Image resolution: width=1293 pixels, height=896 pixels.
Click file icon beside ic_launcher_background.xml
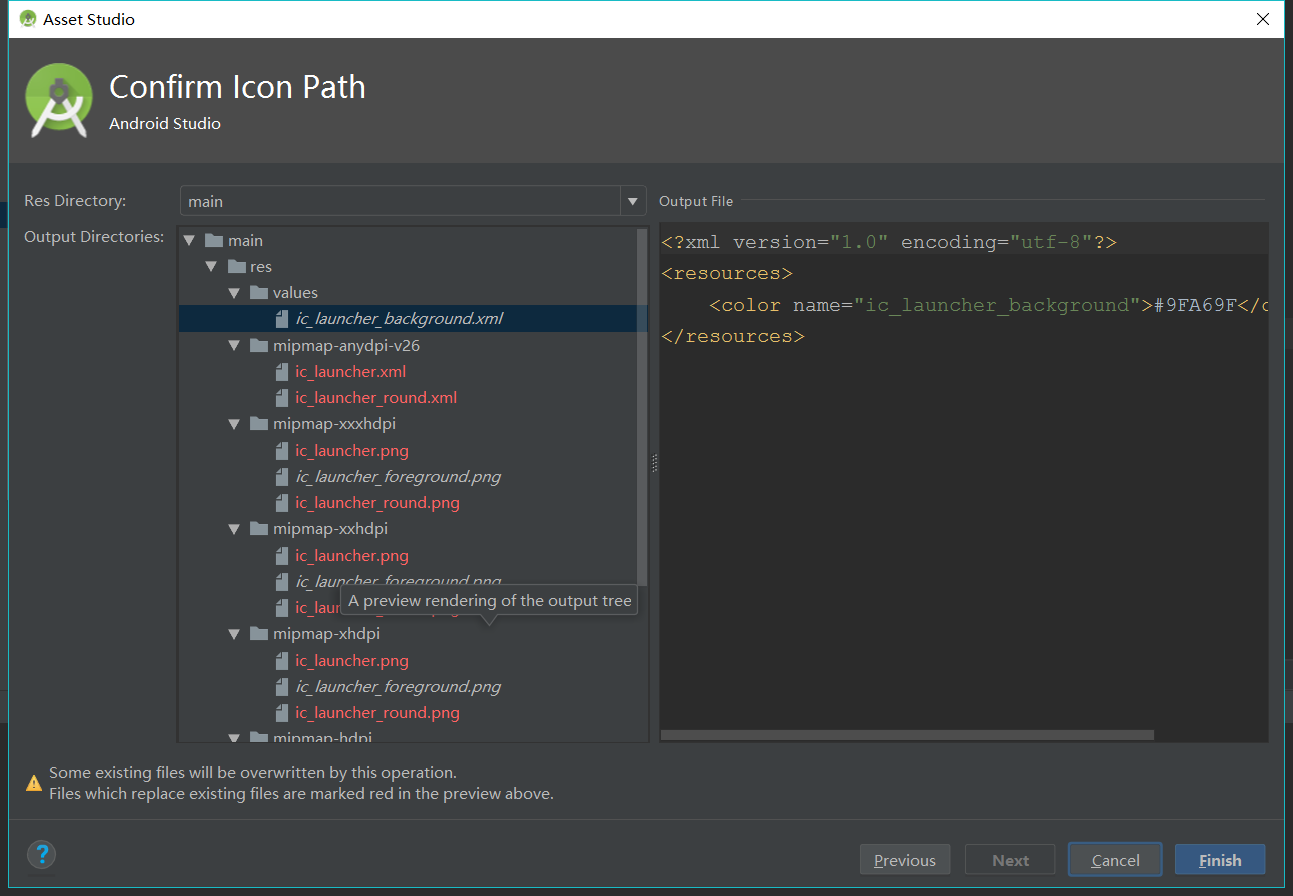click(x=281, y=319)
